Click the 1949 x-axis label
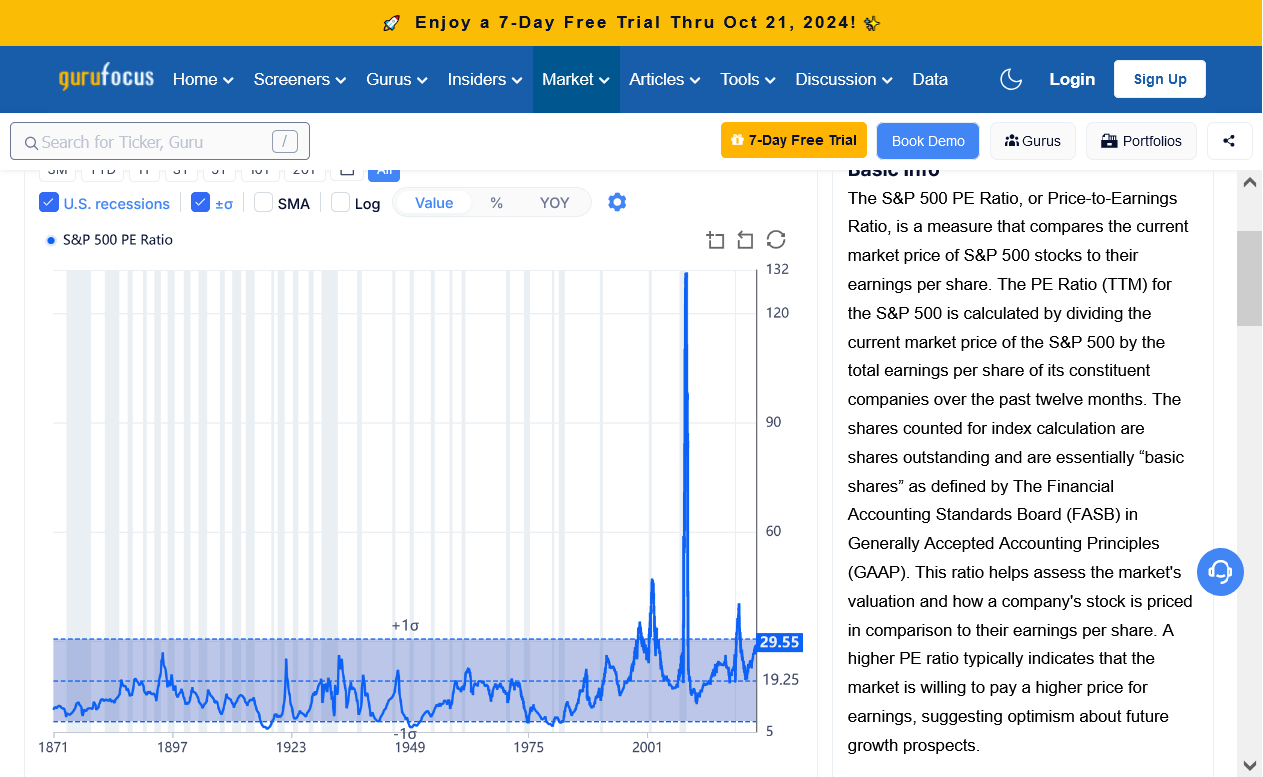The width and height of the screenshot is (1263, 777). [x=409, y=748]
